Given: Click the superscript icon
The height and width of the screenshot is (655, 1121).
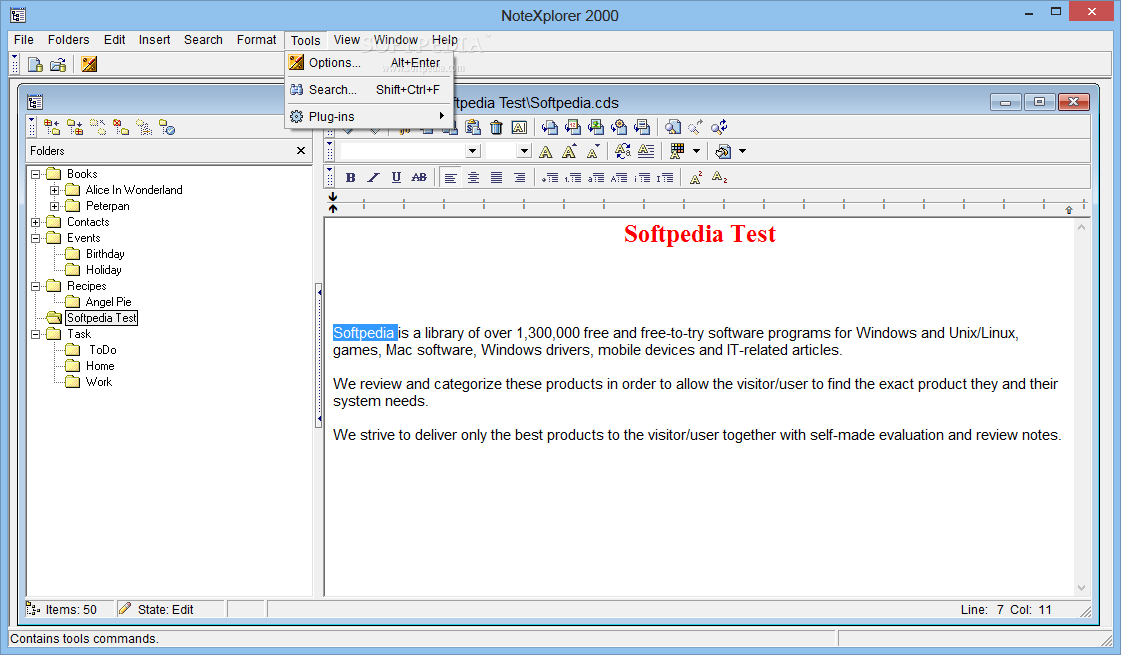Looking at the screenshot, I should pos(696,177).
